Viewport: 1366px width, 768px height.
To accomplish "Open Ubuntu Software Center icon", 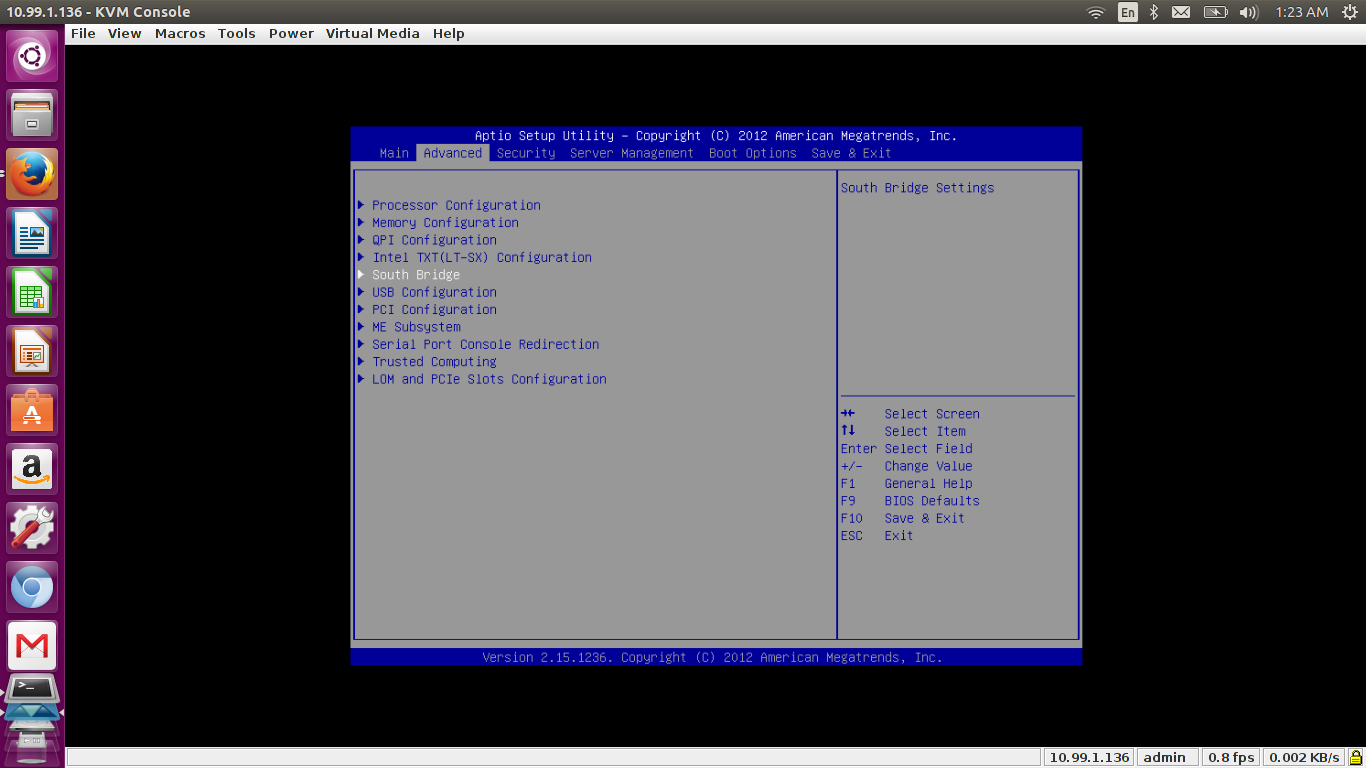I will (x=32, y=410).
